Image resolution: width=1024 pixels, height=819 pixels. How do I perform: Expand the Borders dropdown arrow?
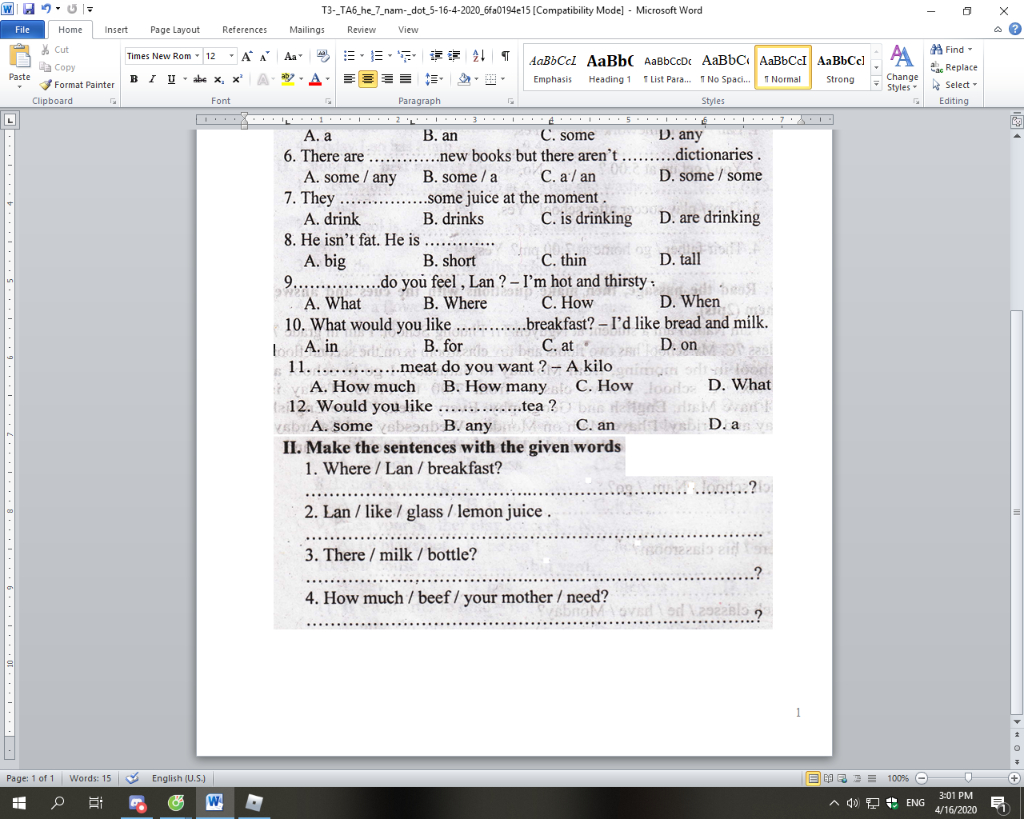coord(503,79)
